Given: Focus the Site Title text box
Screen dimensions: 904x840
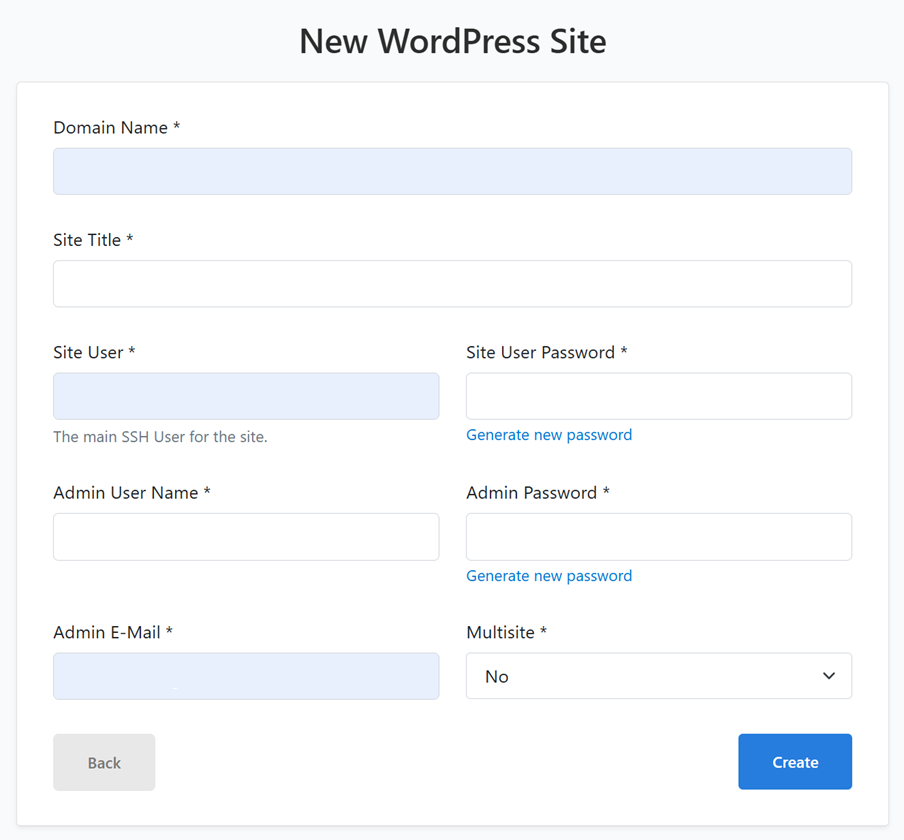Looking at the screenshot, I should pyautogui.click(x=453, y=284).
